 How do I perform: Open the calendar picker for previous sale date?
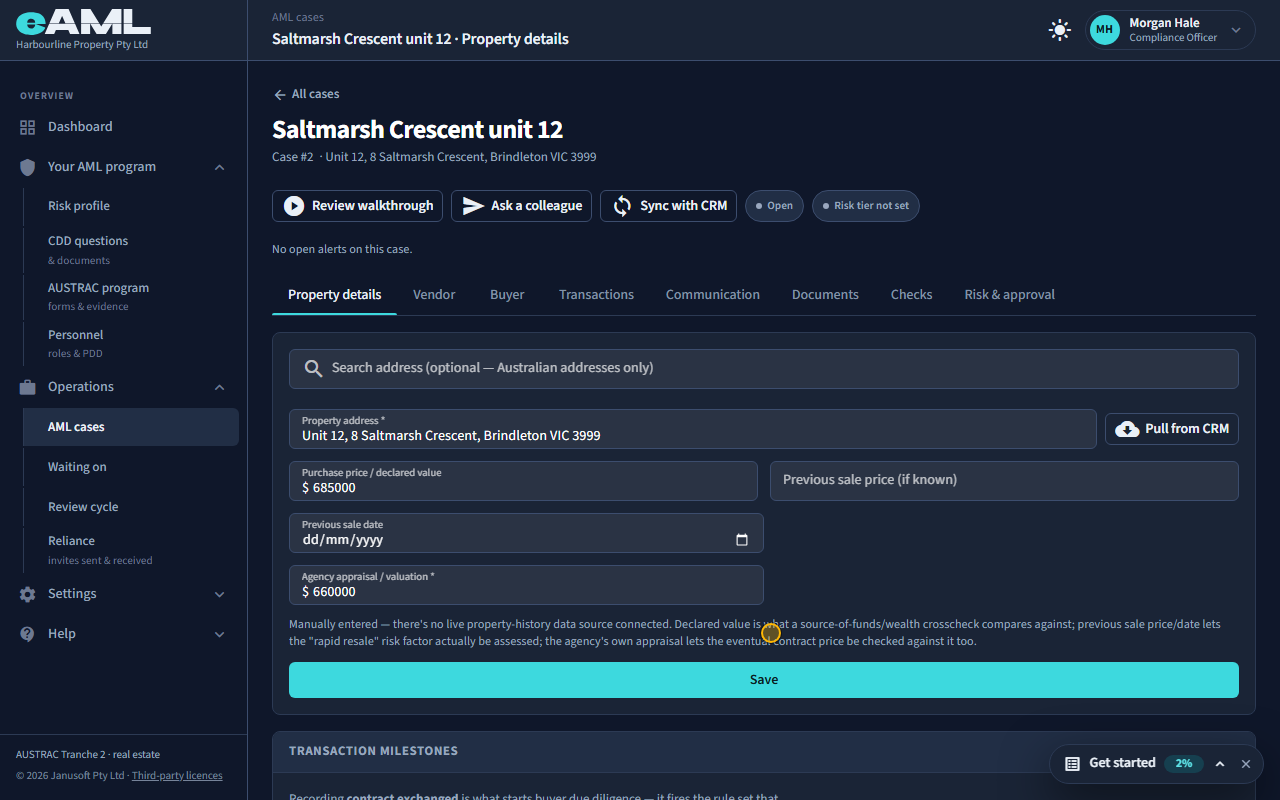tap(742, 540)
